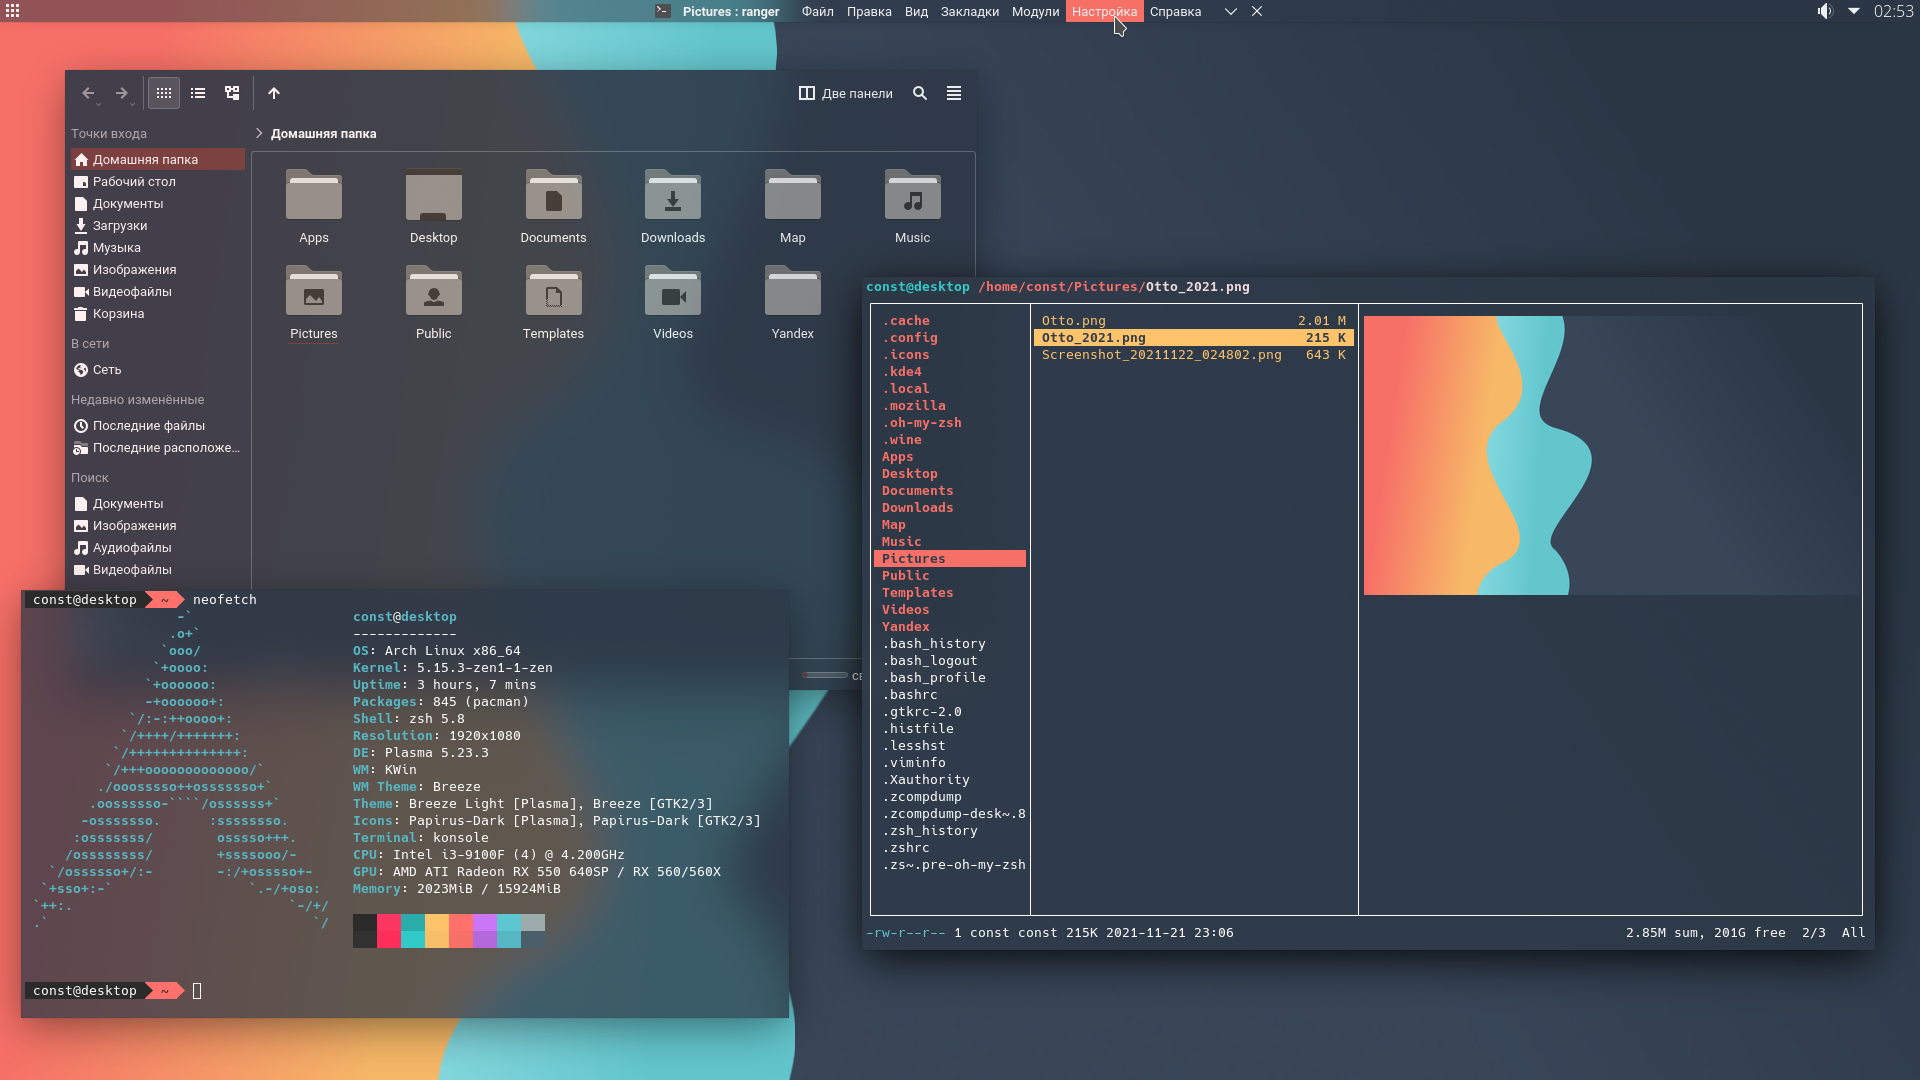The width and height of the screenshot is (1920, 1080).
Task: Open Музыка in places sidebar
Action: (x=158, y=247)
